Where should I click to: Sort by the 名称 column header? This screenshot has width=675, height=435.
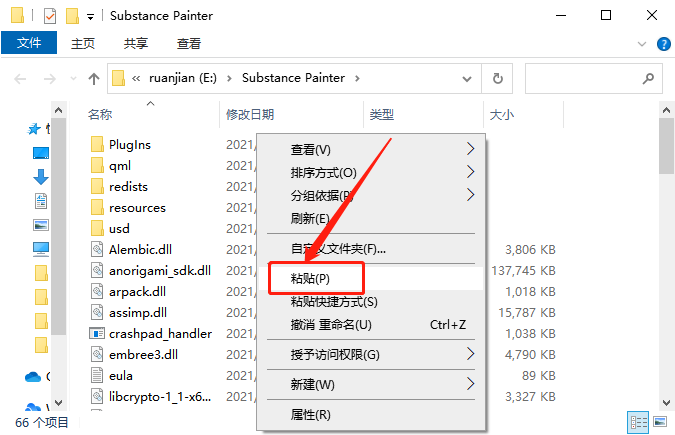100,115
